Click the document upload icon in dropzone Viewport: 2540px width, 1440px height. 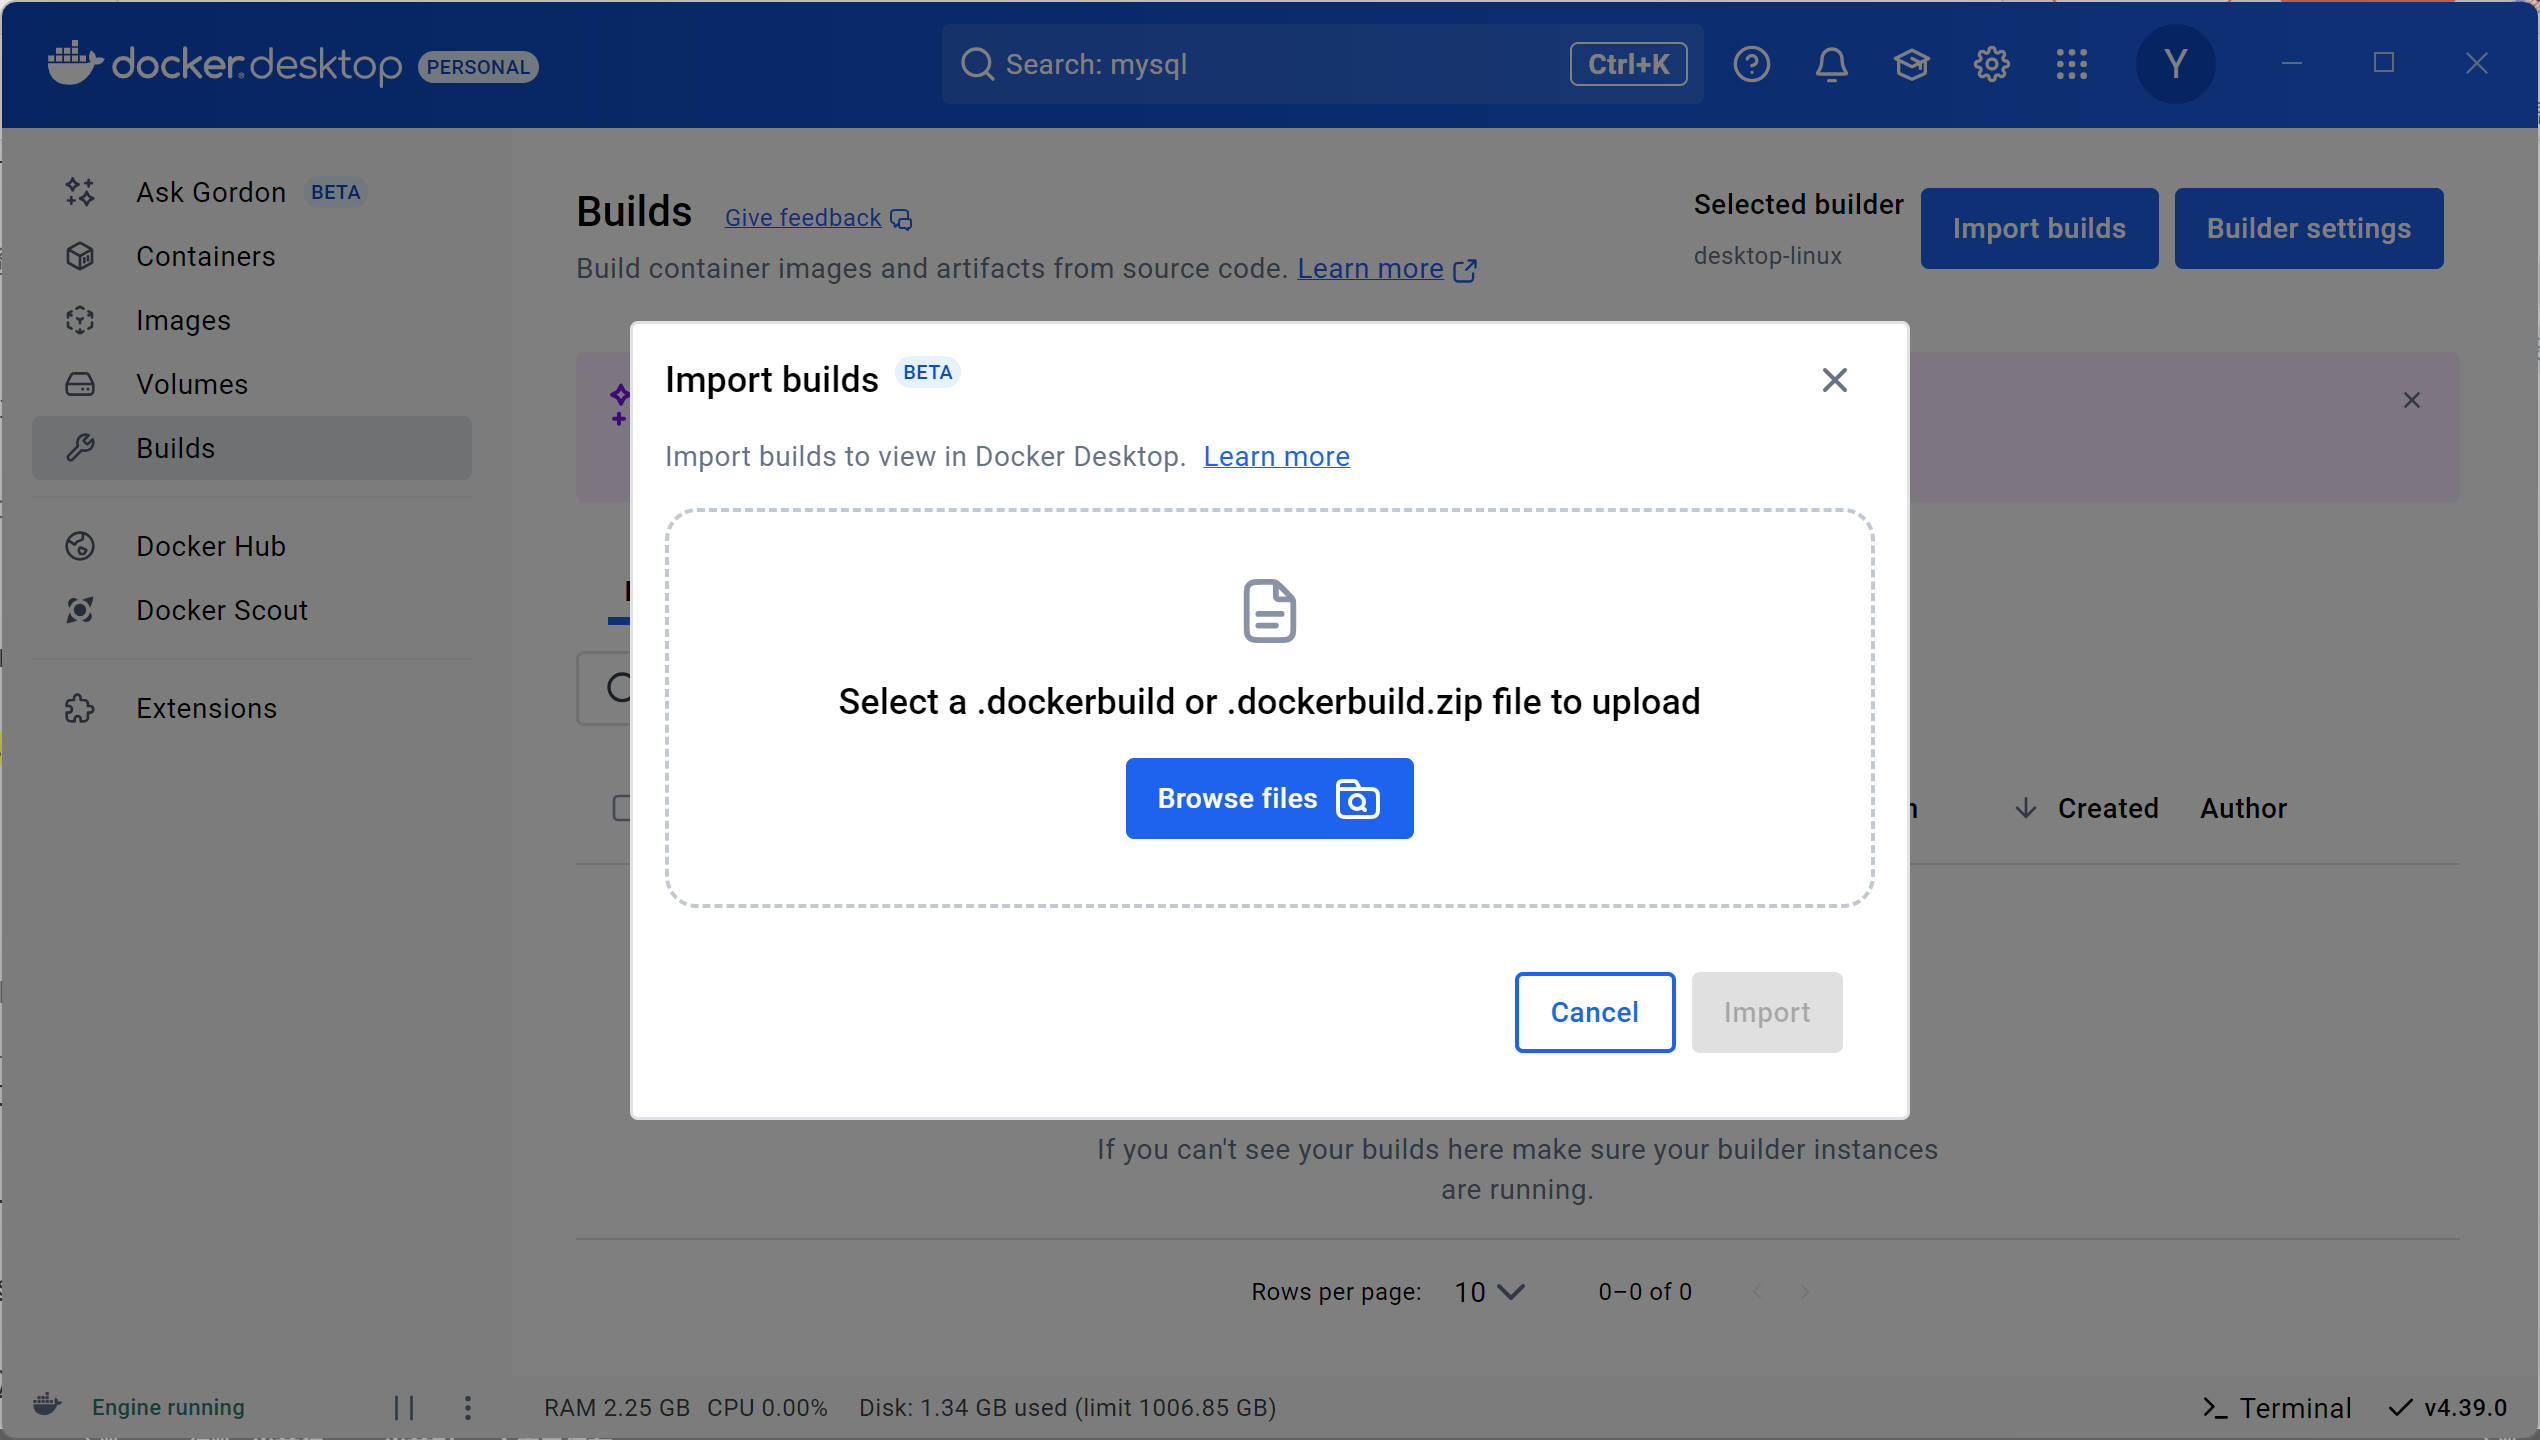coord(1269,610)
